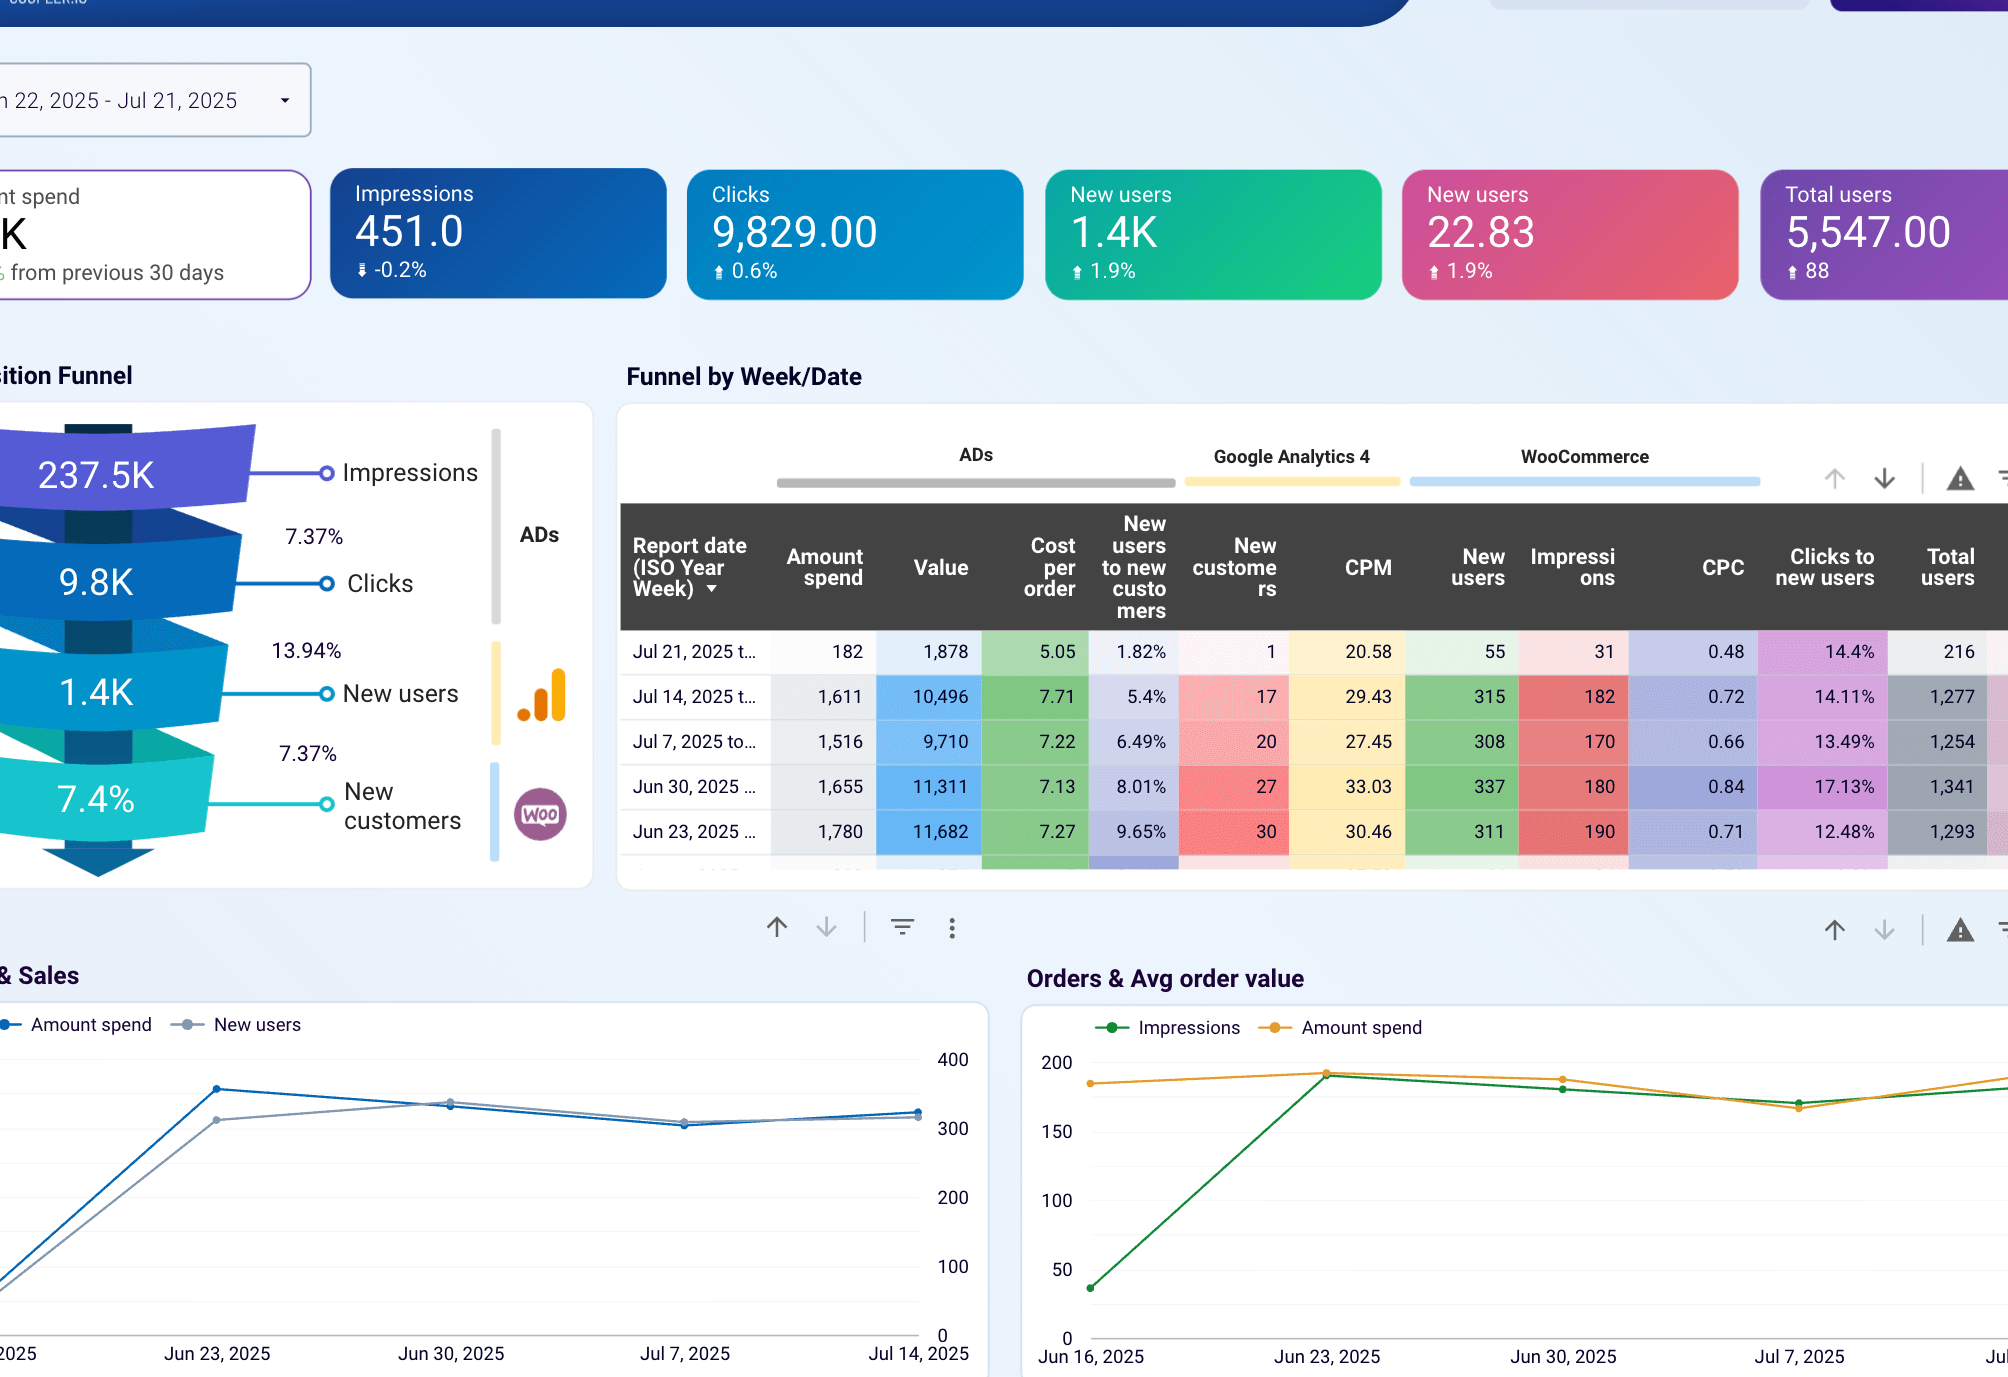Open the filter icon below the funnel chart

902,928
